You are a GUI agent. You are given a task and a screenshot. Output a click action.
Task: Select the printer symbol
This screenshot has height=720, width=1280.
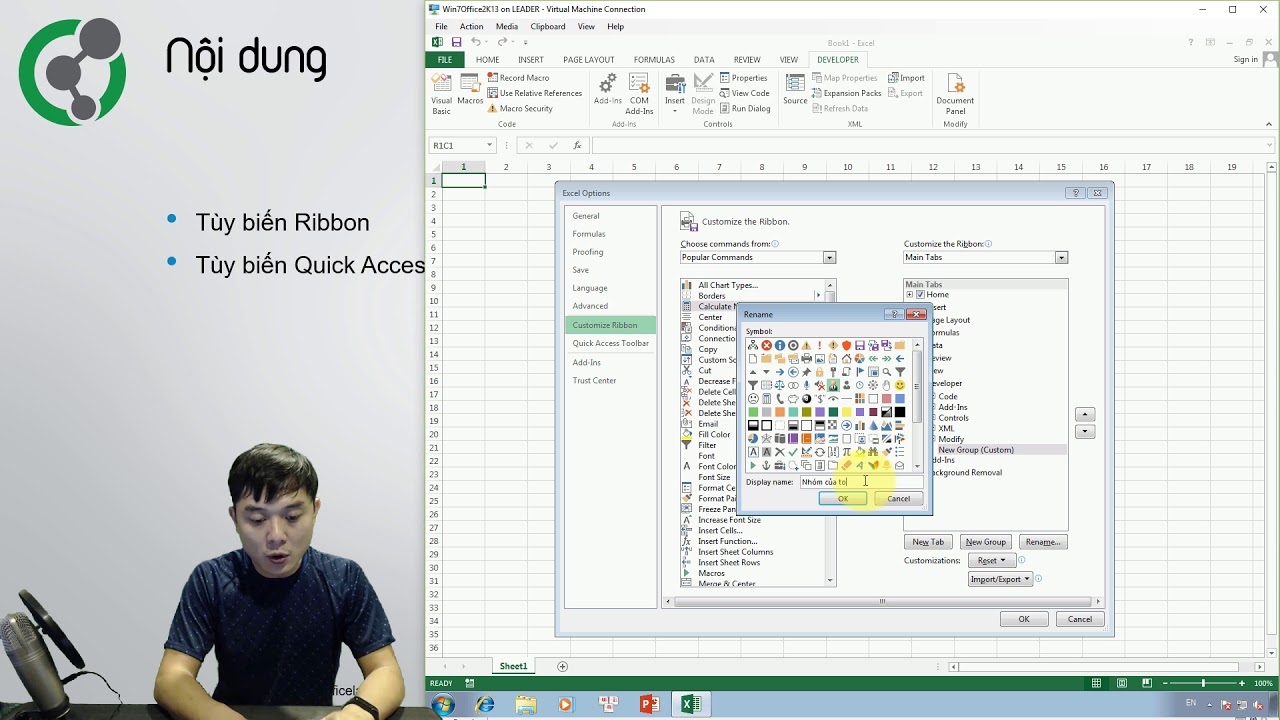(x=806, y=358)
